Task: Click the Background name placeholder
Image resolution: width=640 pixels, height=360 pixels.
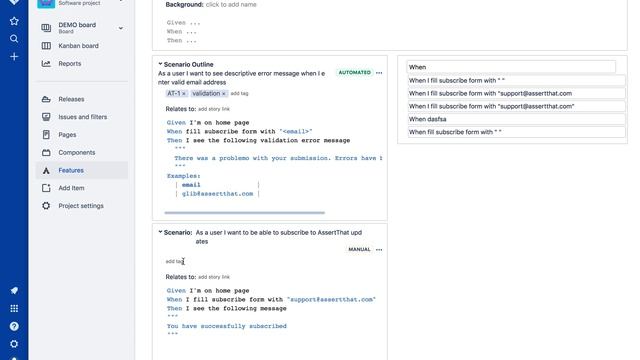Action: (231, 4)
